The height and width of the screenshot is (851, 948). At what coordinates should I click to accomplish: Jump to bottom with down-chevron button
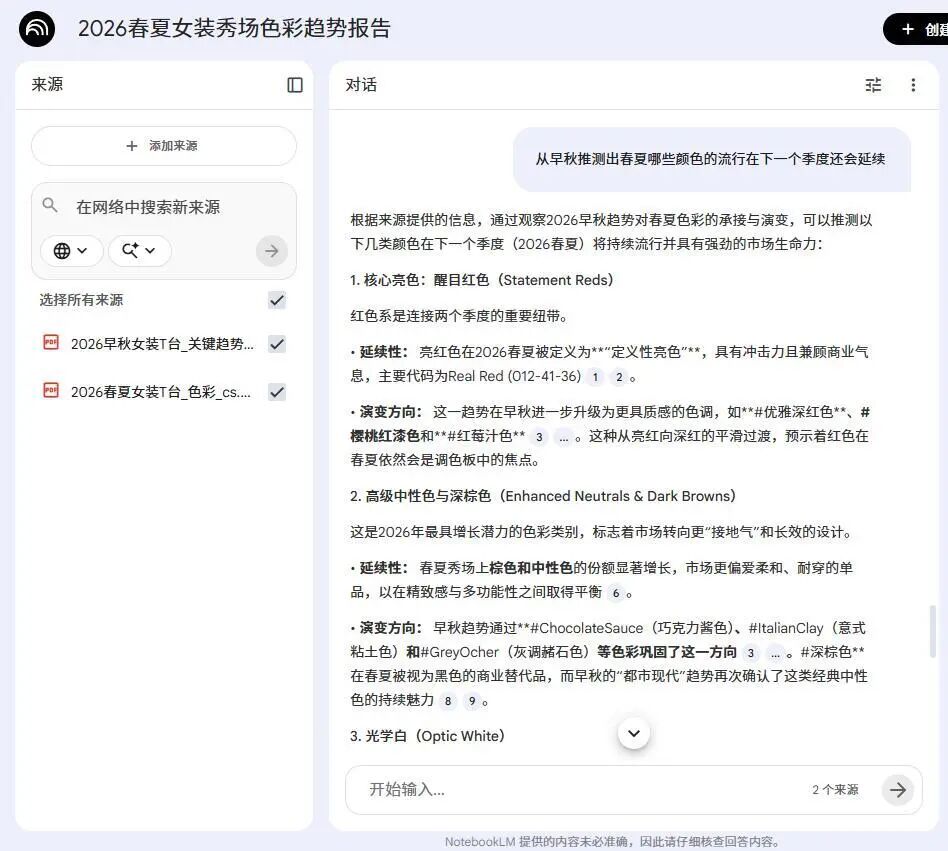tap(634, 733)
